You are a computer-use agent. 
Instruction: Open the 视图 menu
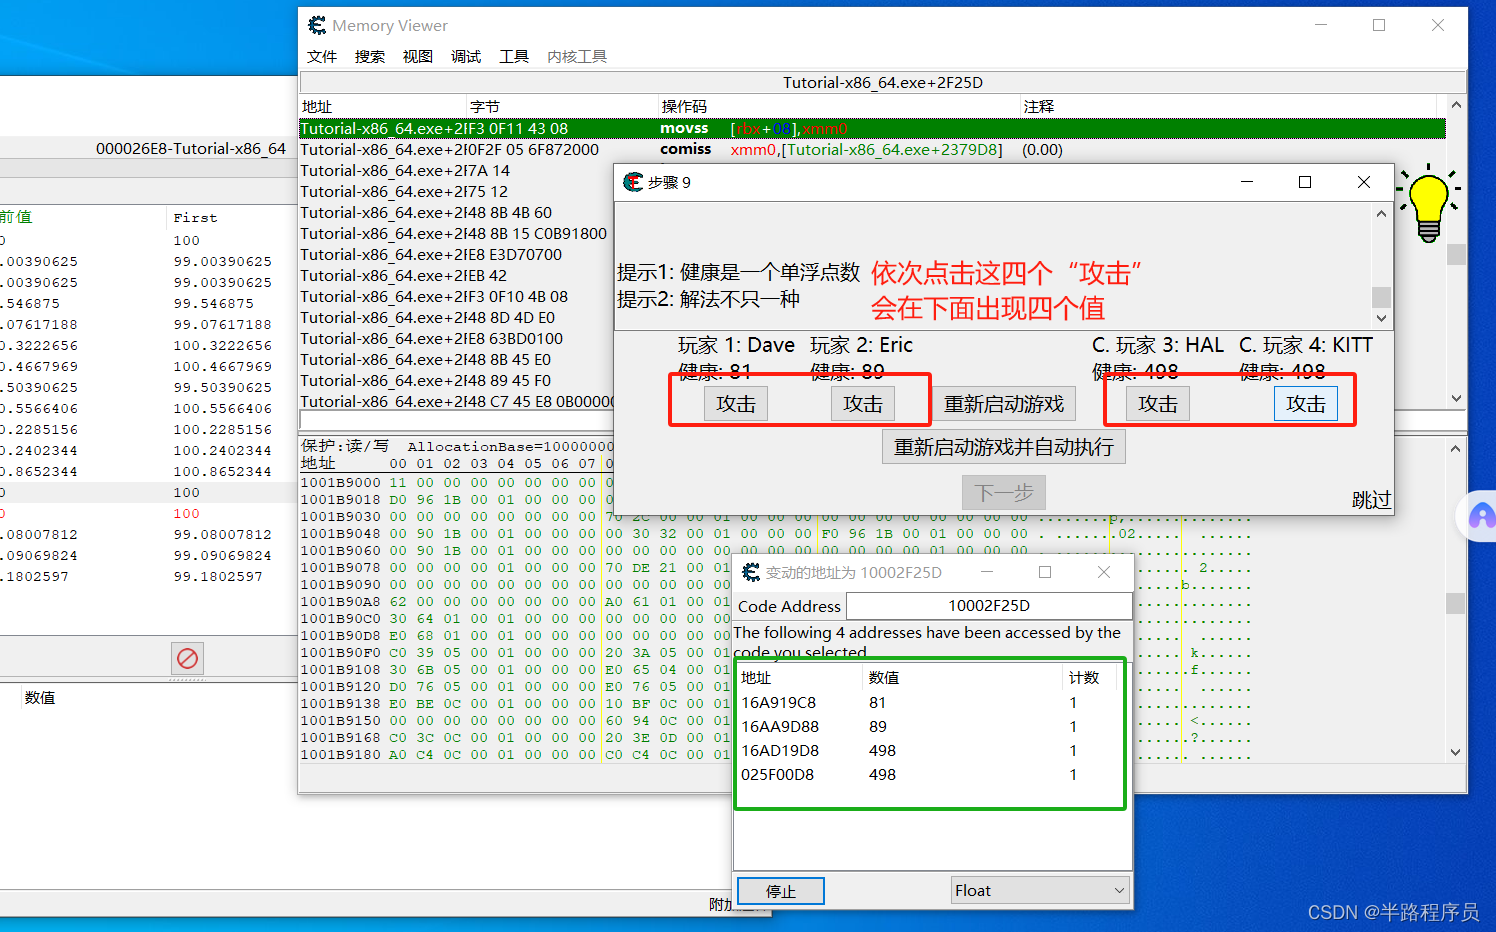click(x=418, y=56)
